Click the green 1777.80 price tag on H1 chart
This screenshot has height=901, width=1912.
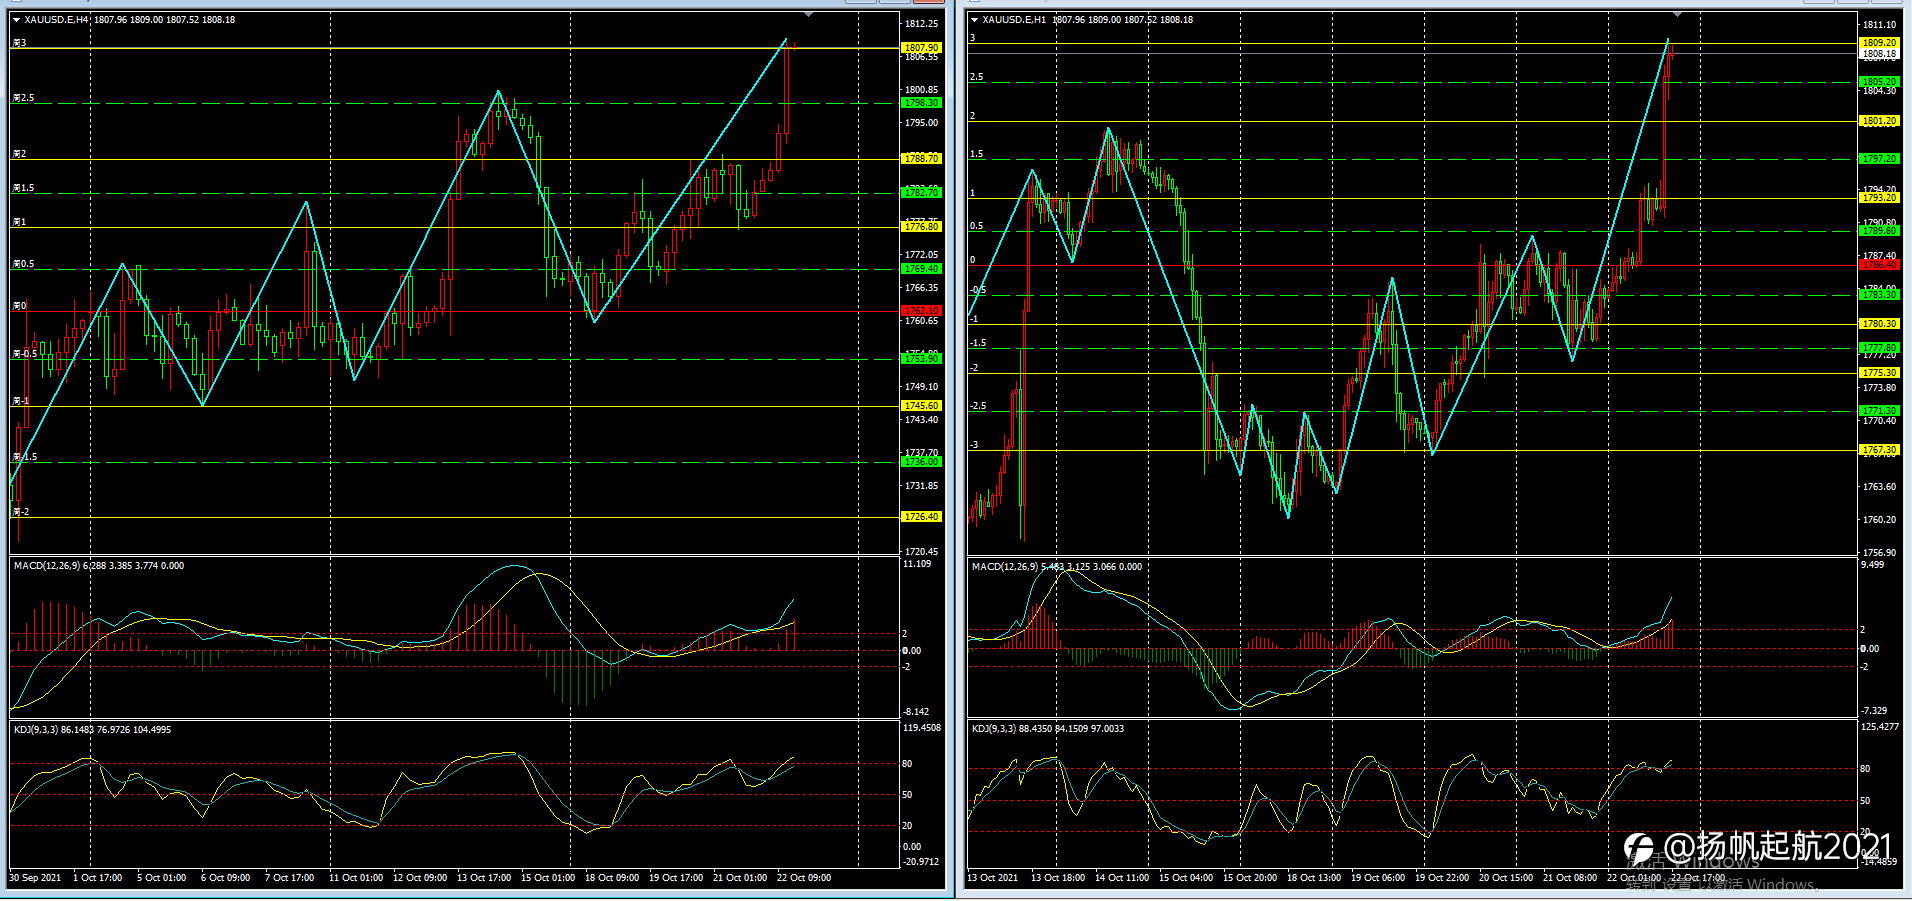pyautogui.click(x=1879, y=348)
